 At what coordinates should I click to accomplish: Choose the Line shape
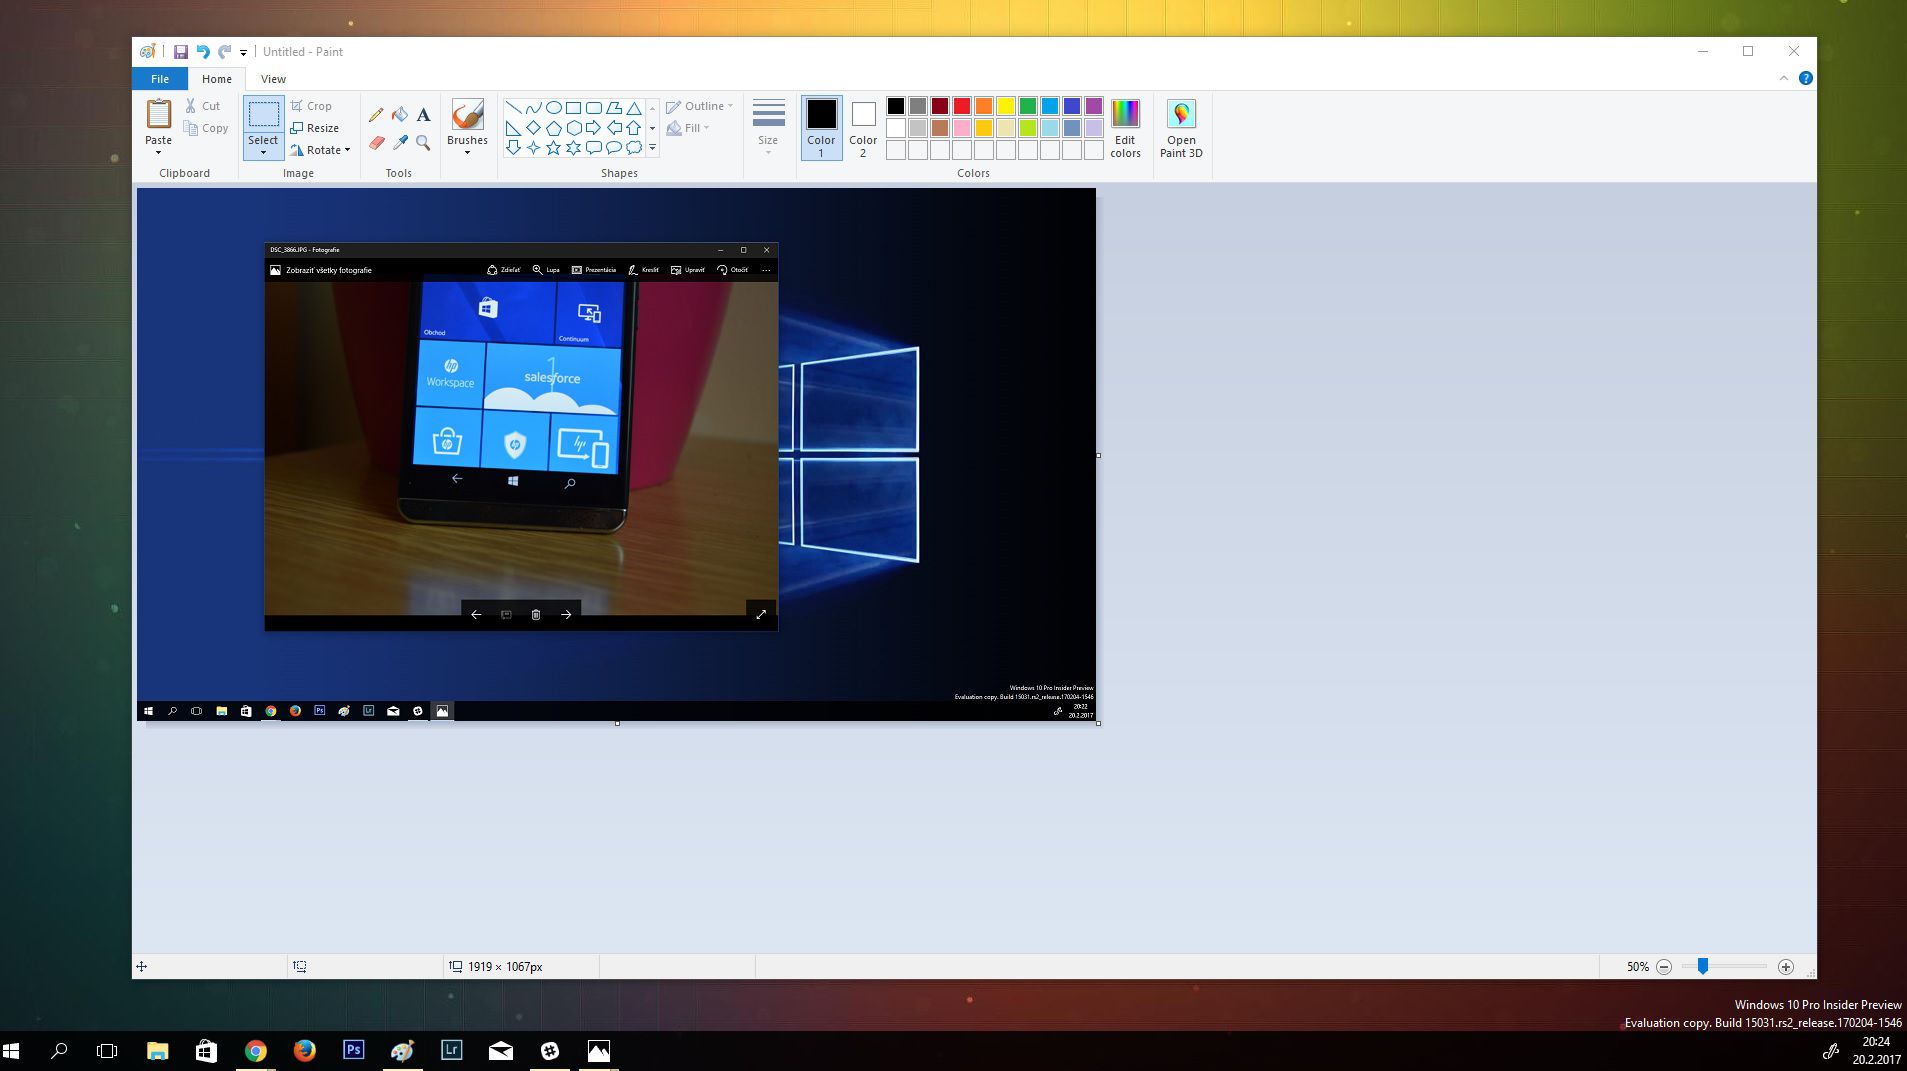pyautogui.click(x=513, y=108)
